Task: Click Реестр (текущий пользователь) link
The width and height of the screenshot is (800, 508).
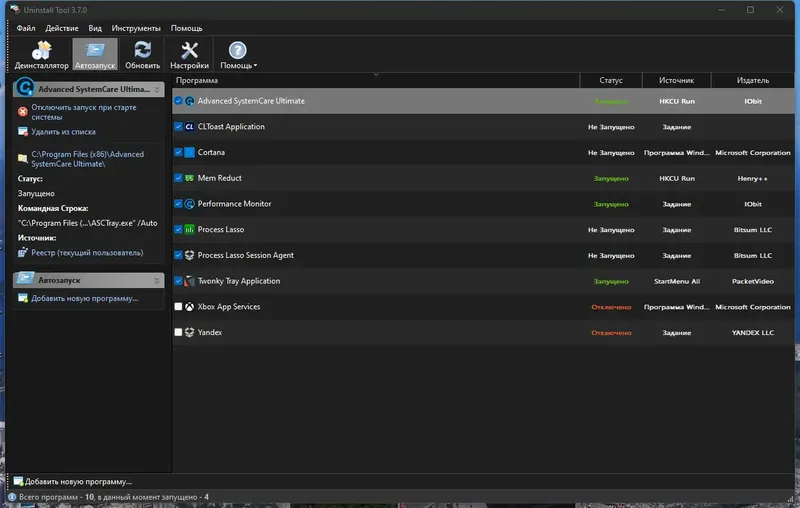Action: [x=87, y=252]
